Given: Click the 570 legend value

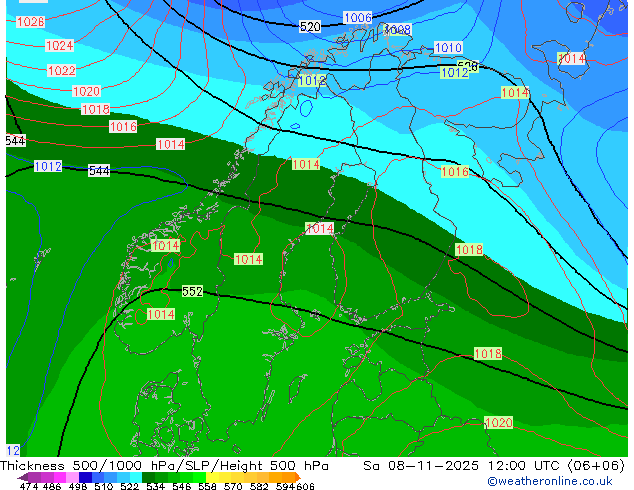Looking at the screenshot, I should [233, 486].
